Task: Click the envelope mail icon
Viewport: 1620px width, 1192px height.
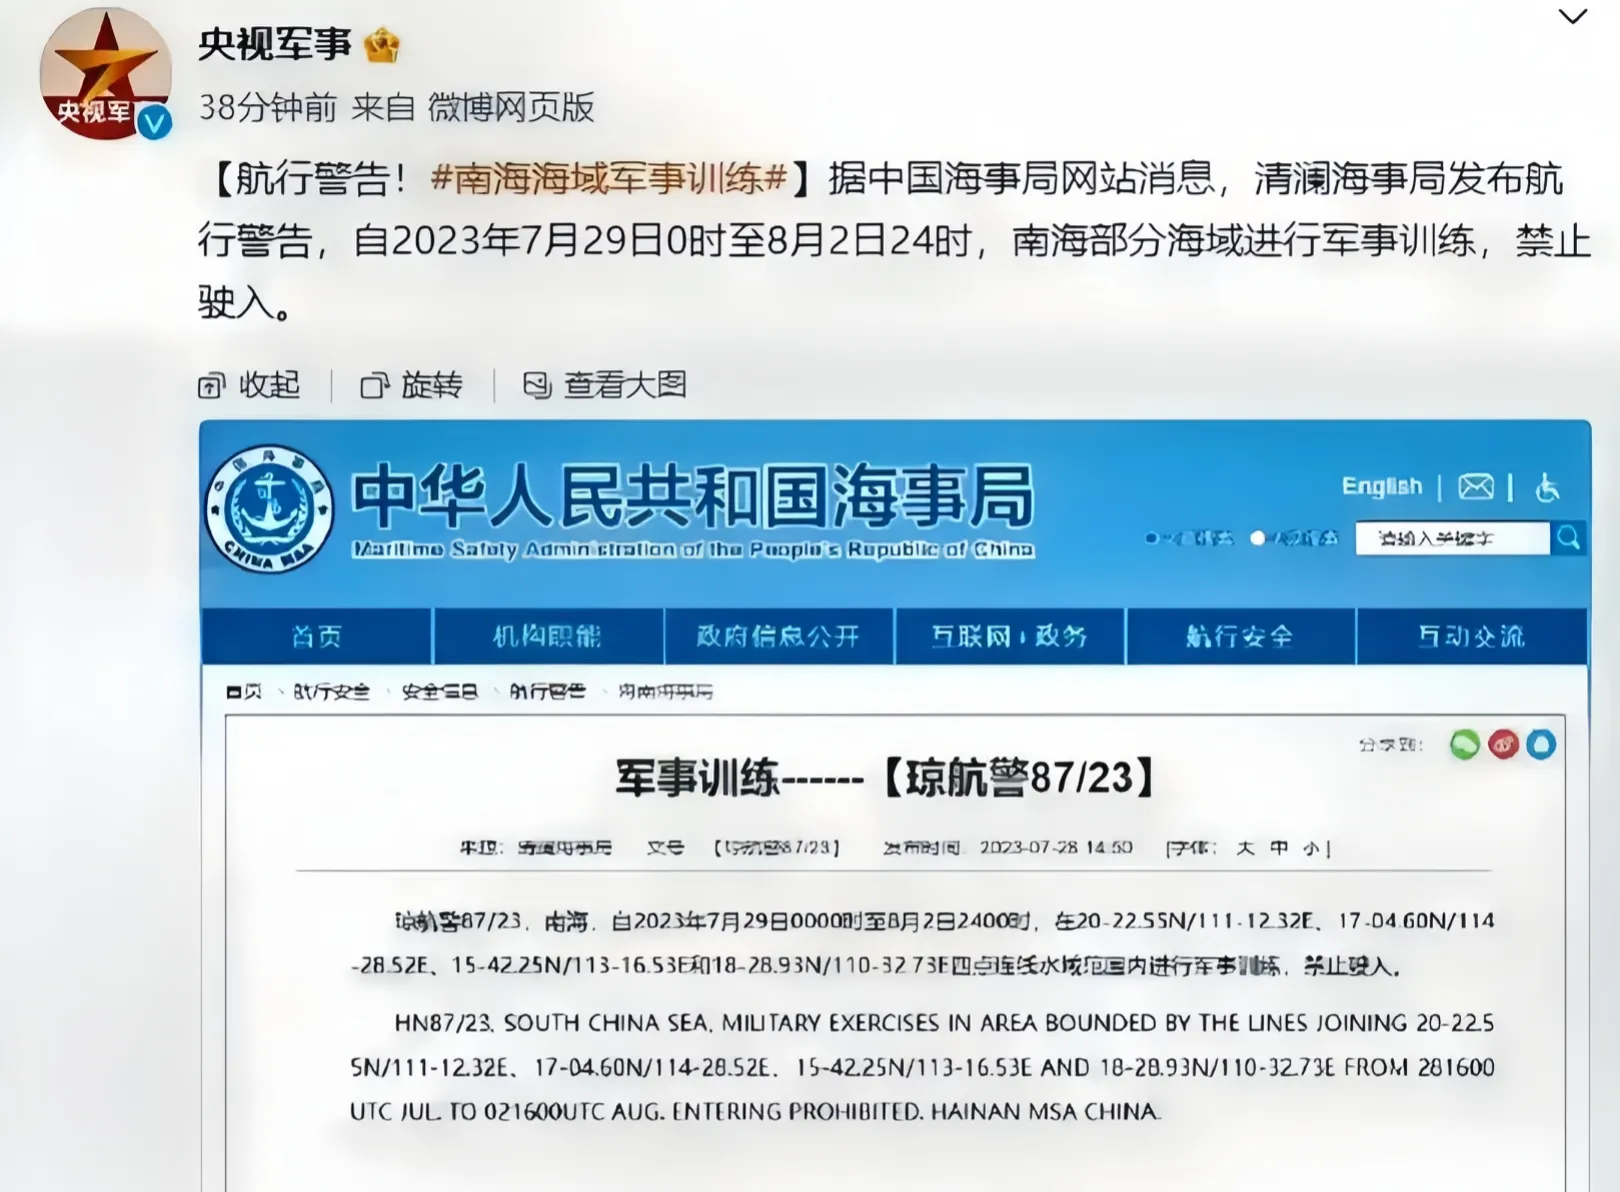Action: coord(1476,487)
